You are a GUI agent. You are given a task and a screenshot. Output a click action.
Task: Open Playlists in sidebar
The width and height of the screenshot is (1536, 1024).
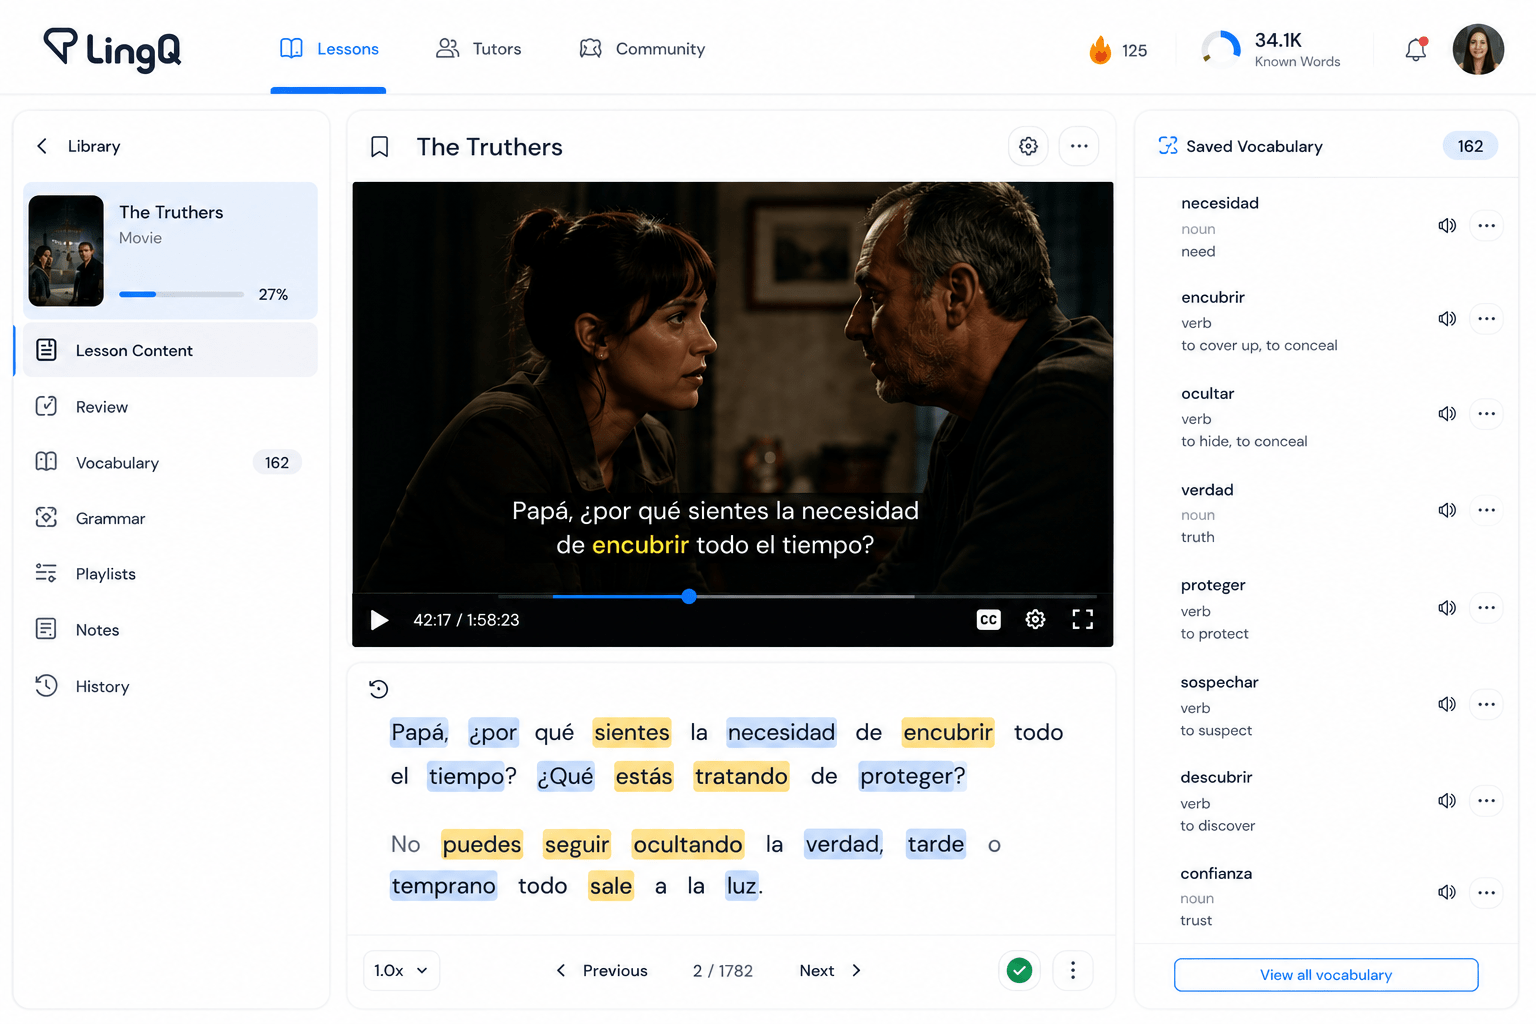coord(170,574)
